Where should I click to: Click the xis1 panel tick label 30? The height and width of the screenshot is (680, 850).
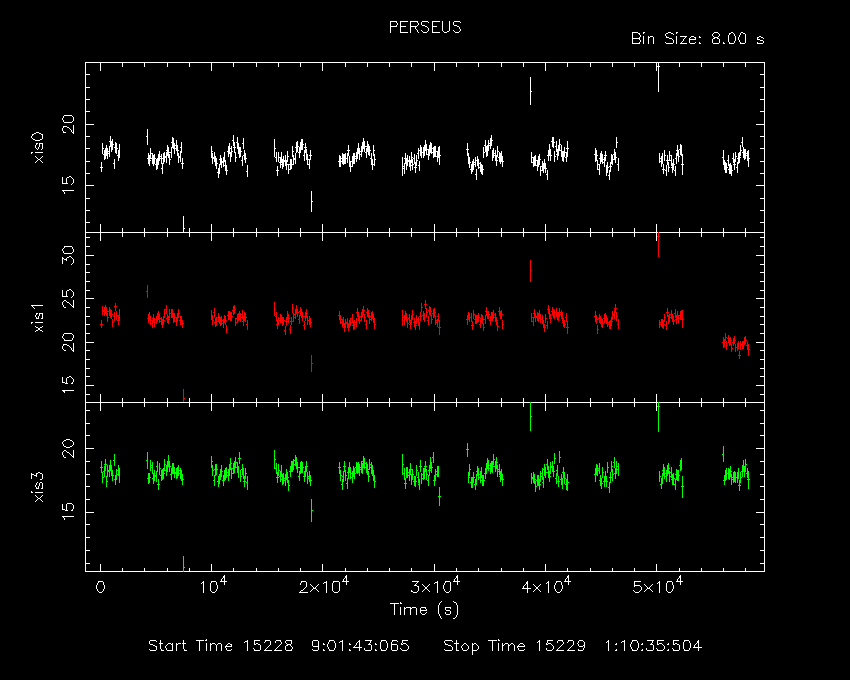(x=69, y=255)
